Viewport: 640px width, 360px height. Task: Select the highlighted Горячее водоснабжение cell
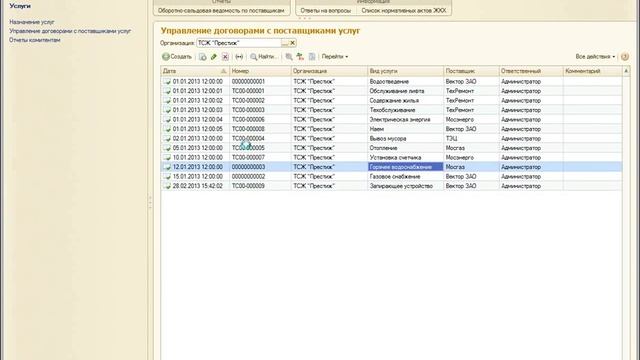tap(405, 167)
